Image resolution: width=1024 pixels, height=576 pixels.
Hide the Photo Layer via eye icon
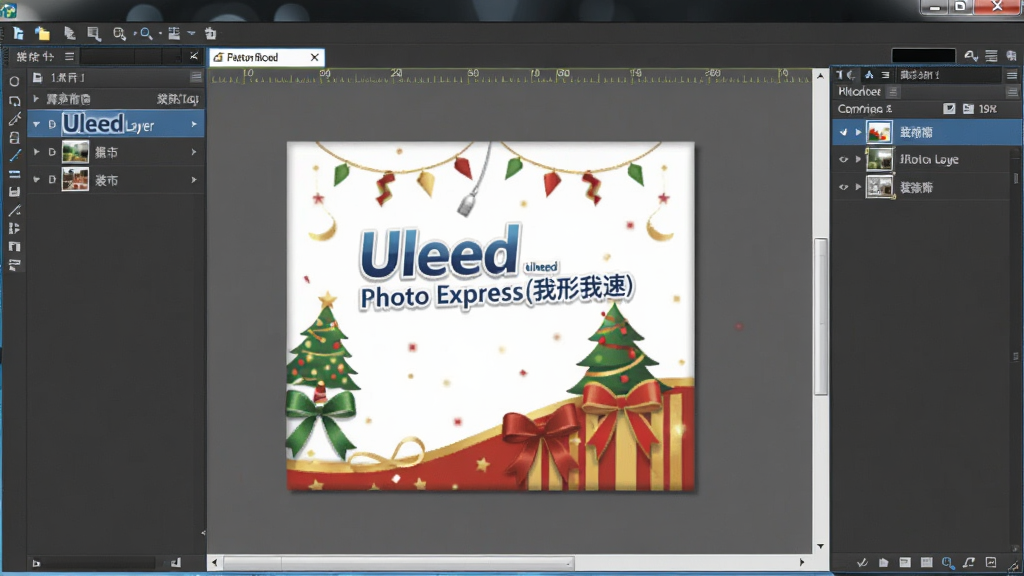coord(843,159)
